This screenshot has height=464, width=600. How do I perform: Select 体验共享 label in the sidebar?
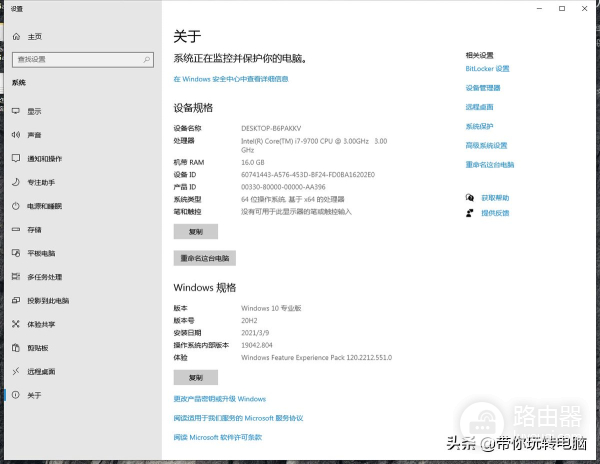coord(41,324)
